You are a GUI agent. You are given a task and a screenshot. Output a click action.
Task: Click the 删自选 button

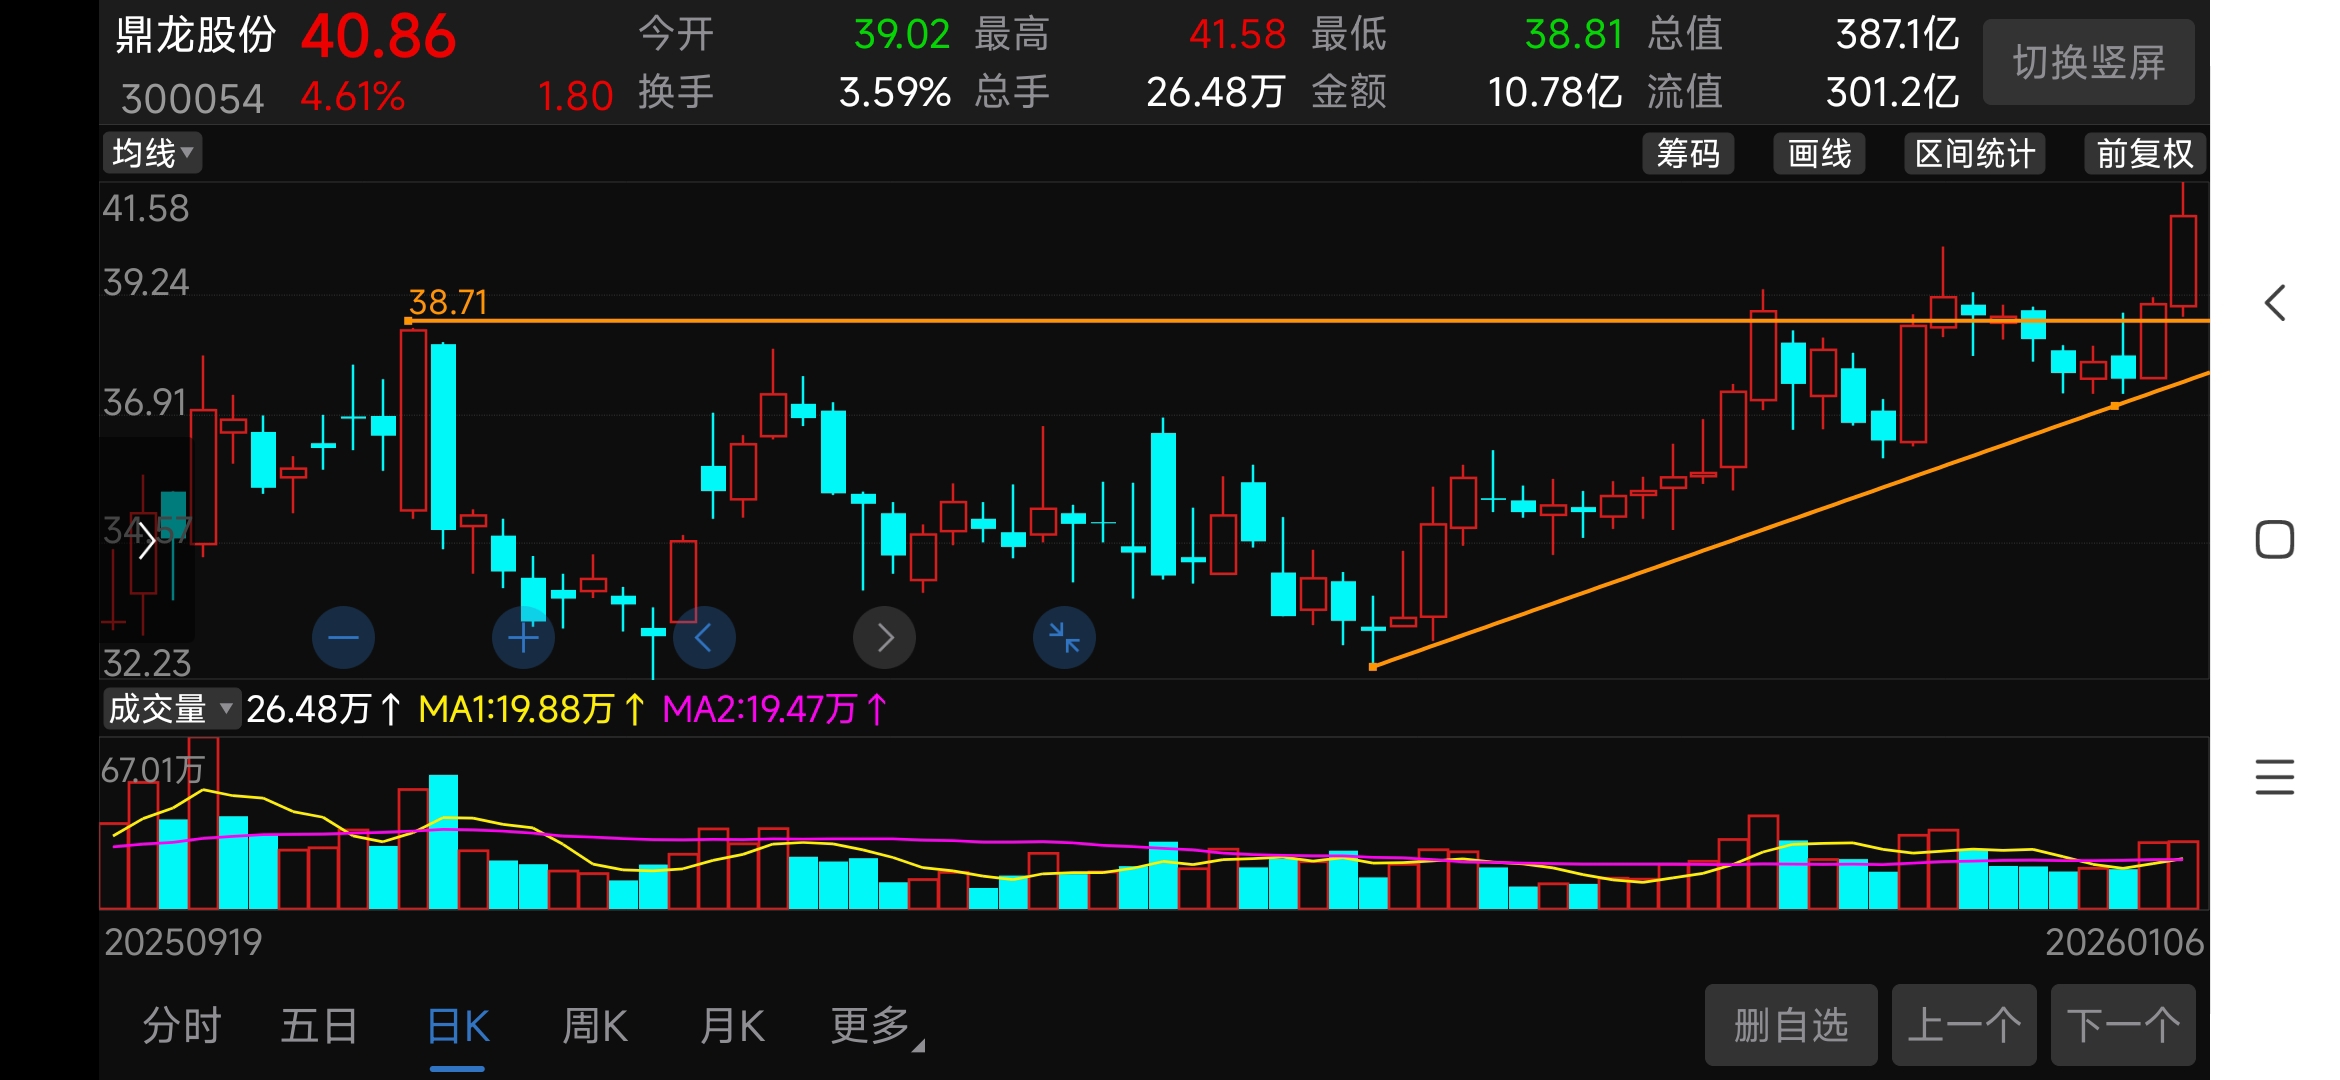point(1790,1026)
